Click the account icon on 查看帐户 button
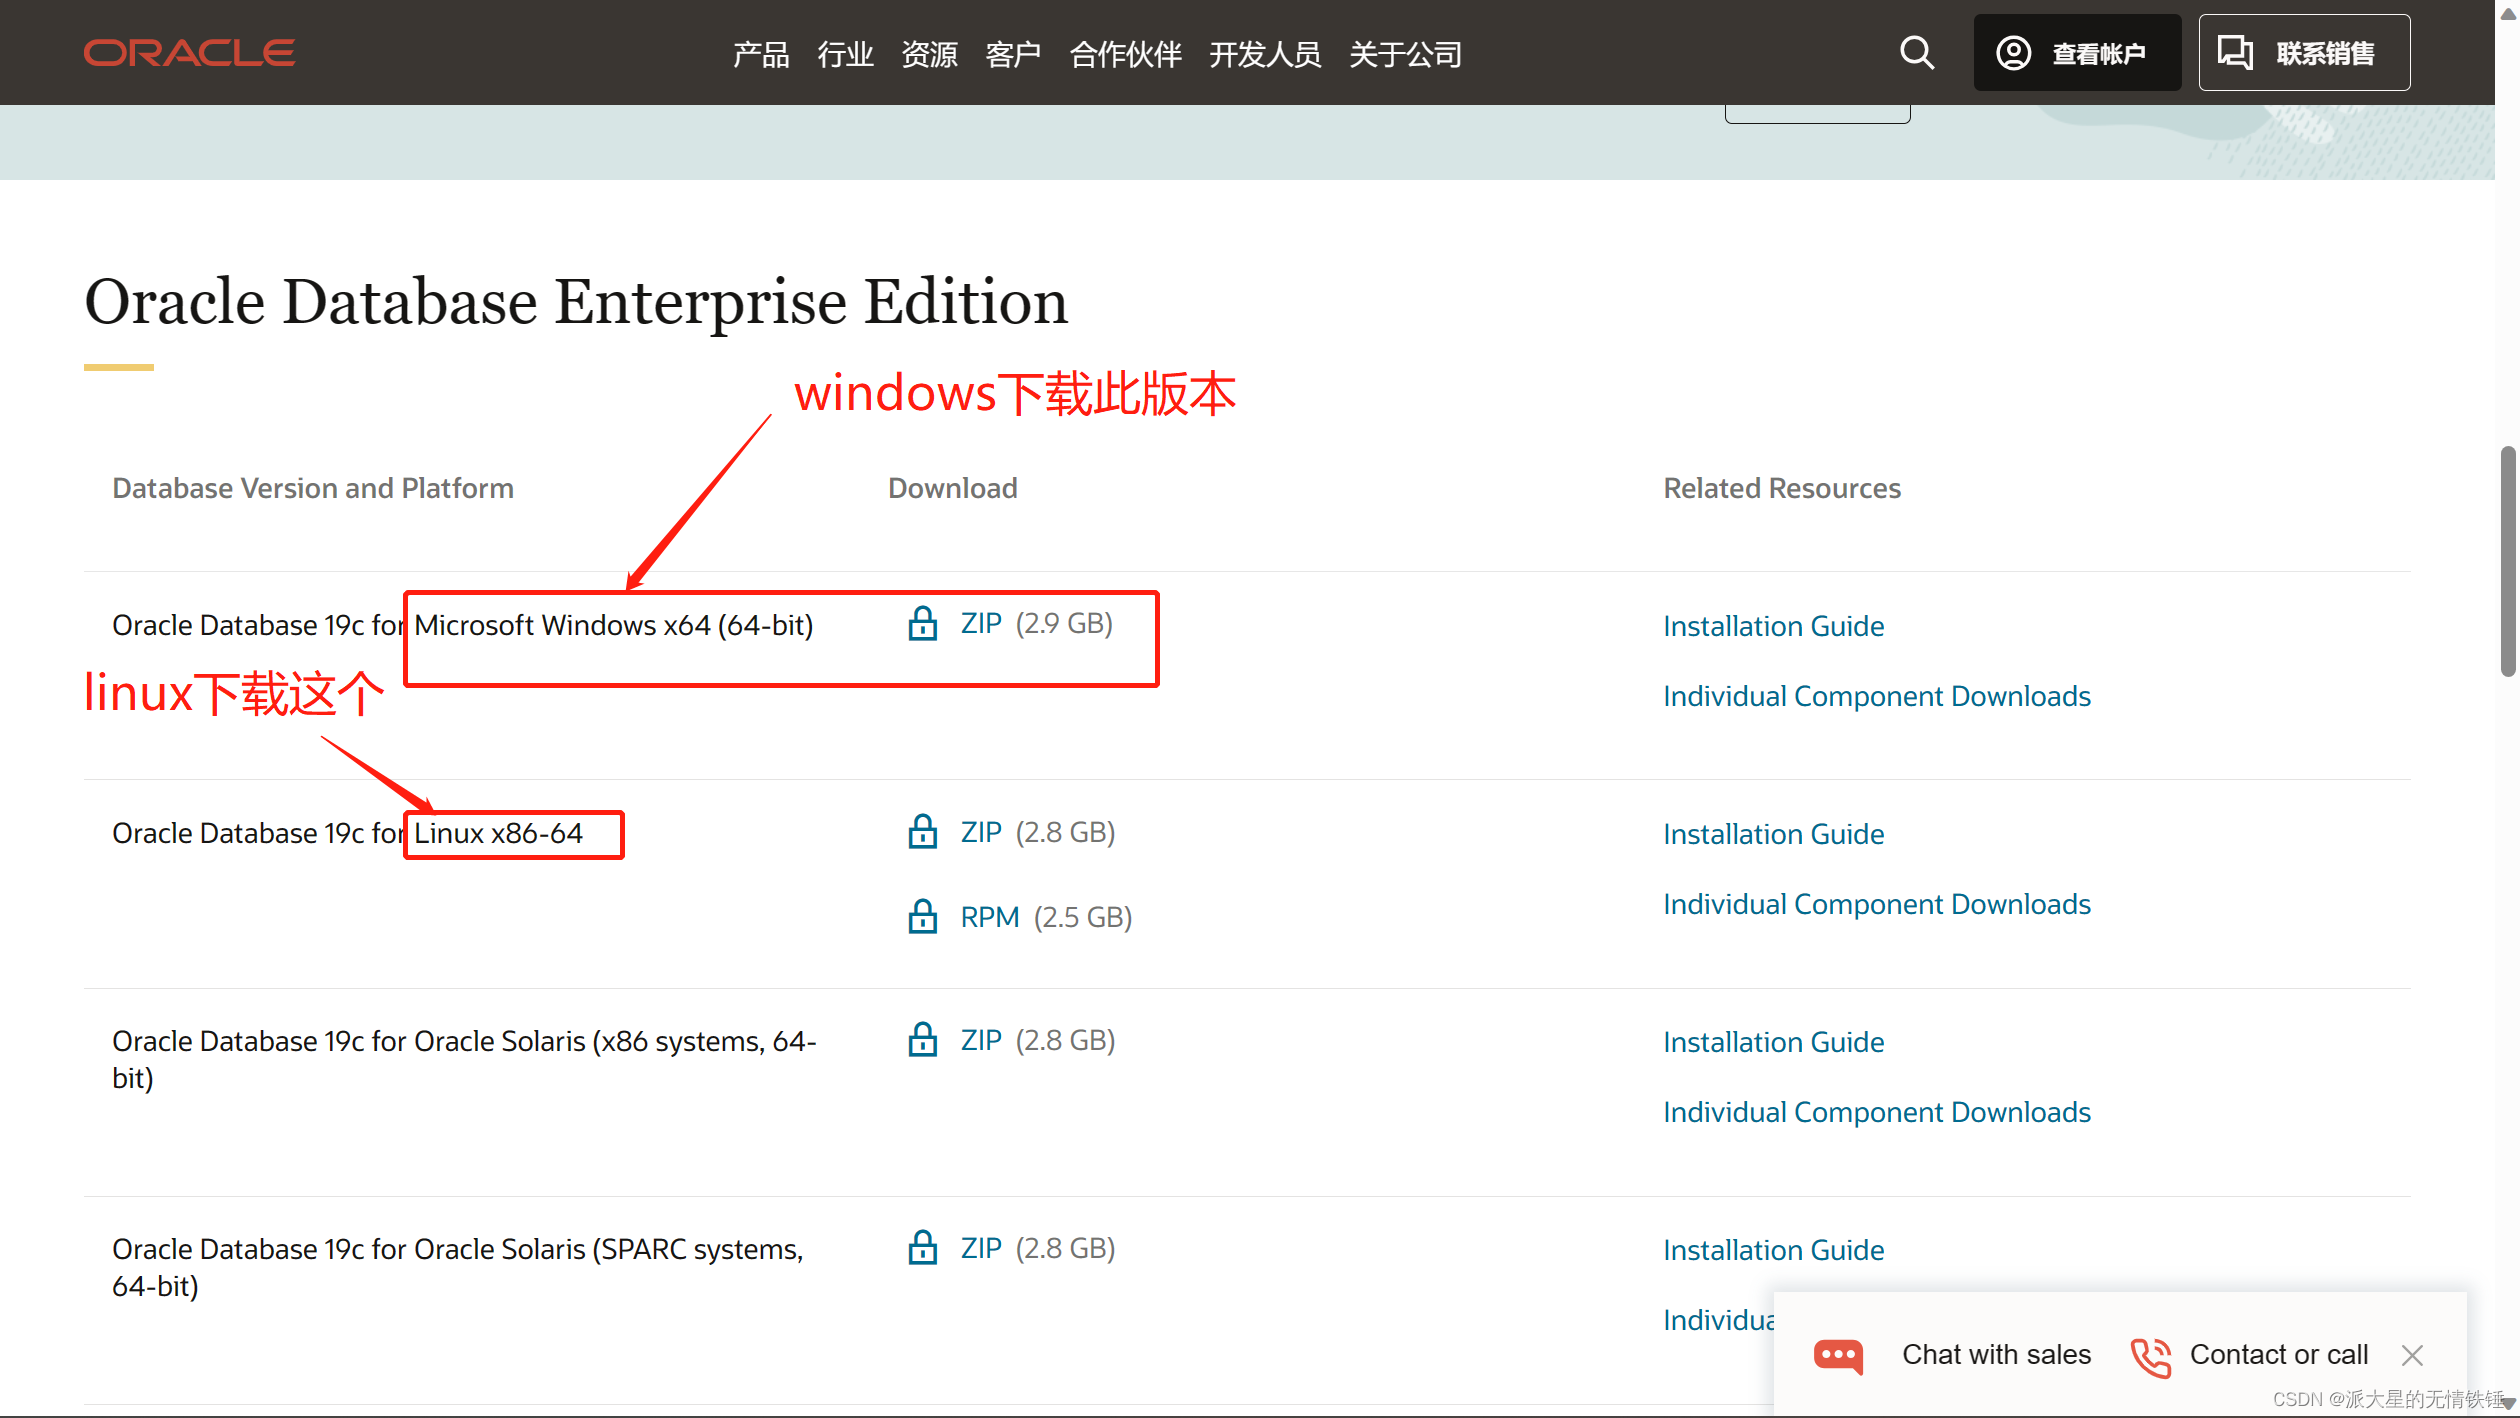 2015,52
